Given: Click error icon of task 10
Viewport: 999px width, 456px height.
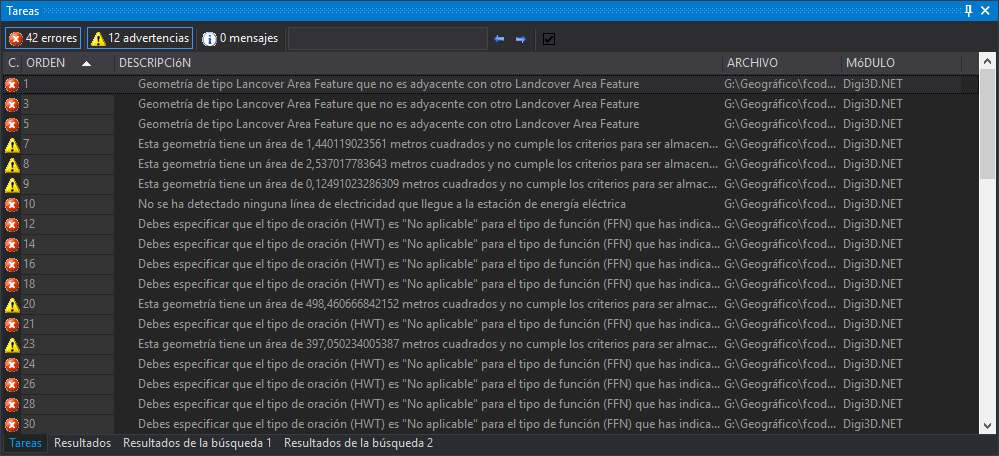Looking at the screenshot, I should pyautogui.click(x=11, y=204).
